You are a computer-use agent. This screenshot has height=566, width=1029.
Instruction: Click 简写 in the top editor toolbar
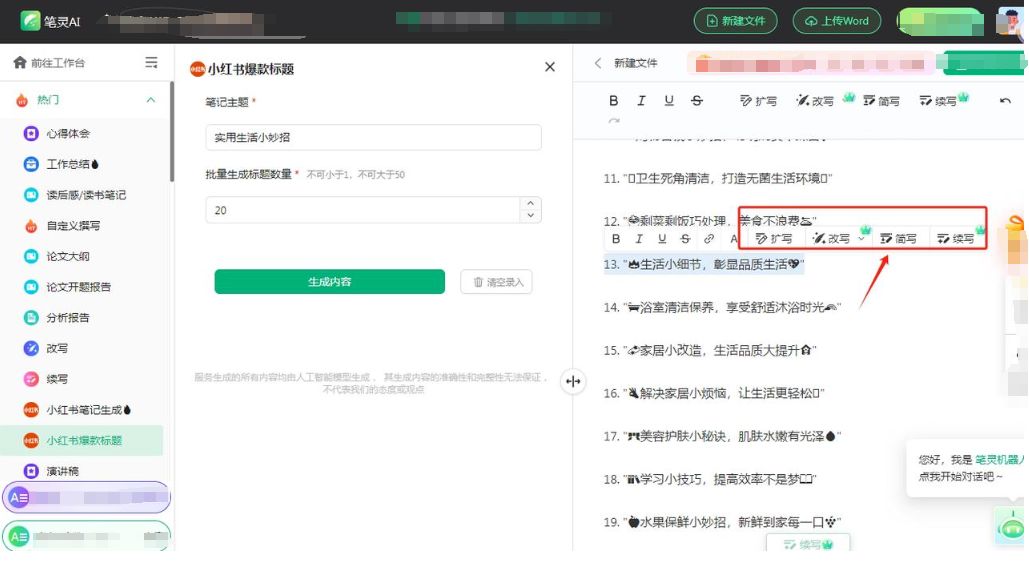[881, 100]
